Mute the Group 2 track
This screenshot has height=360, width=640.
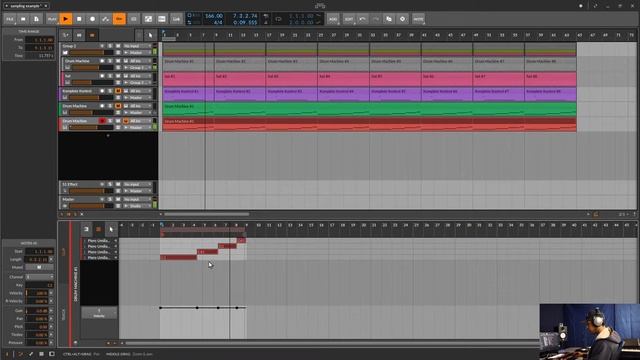[118, 46]
